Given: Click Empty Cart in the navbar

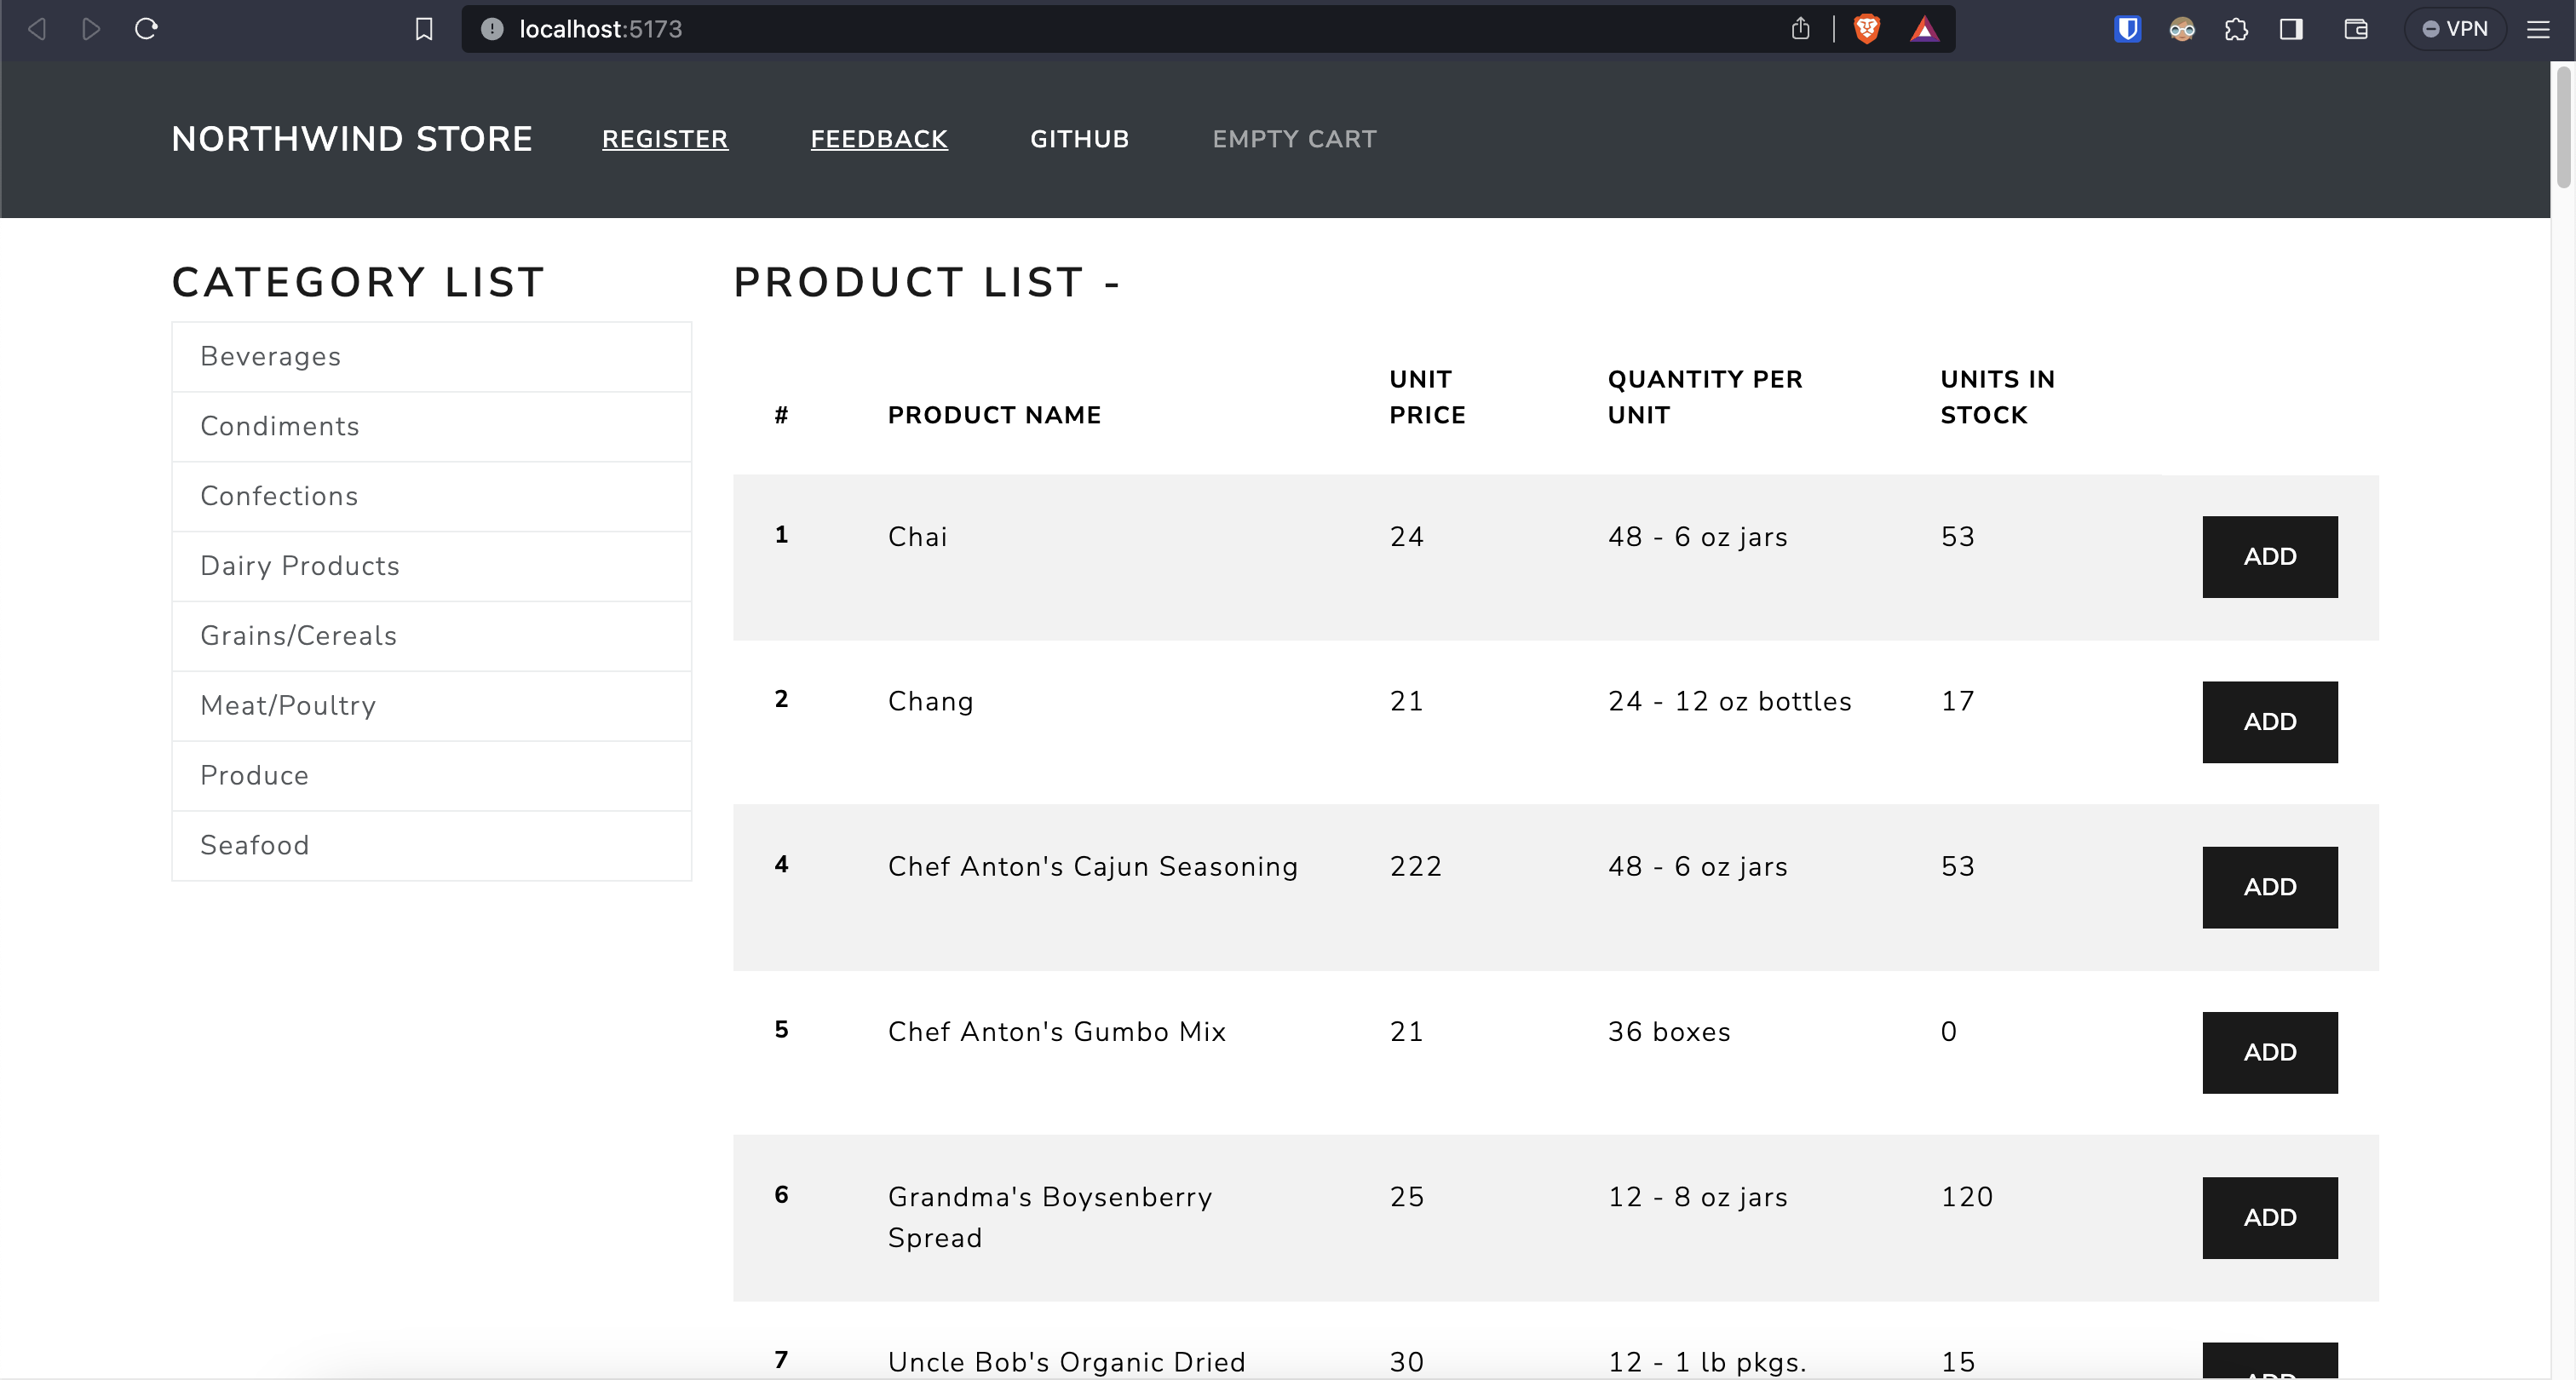Looking at the screenshot, I should [x=1294, y=139].
